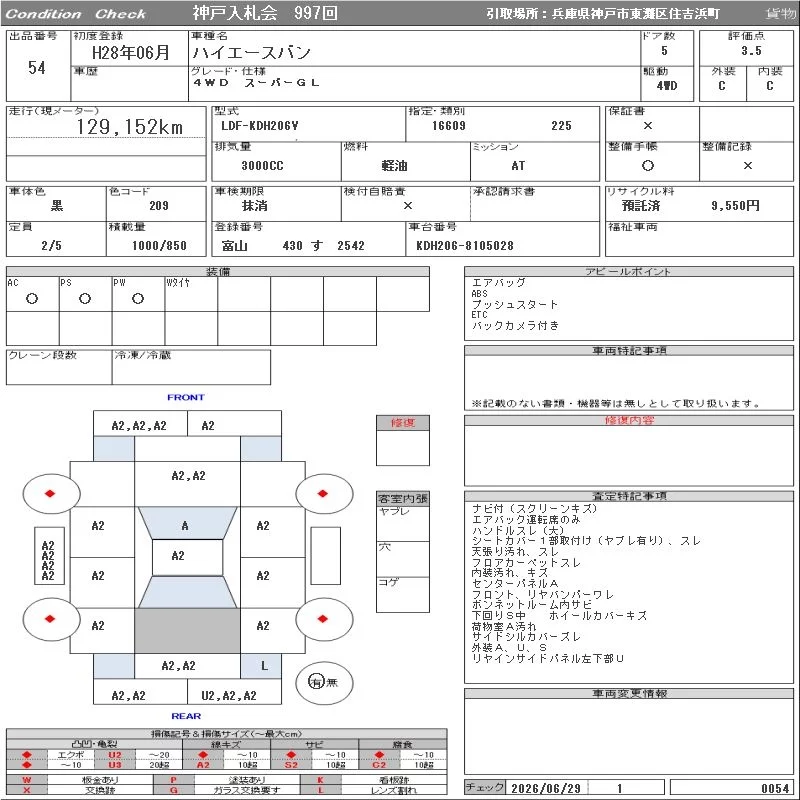Click the door count 5
800x800 pixels.
tap(664, 51)
